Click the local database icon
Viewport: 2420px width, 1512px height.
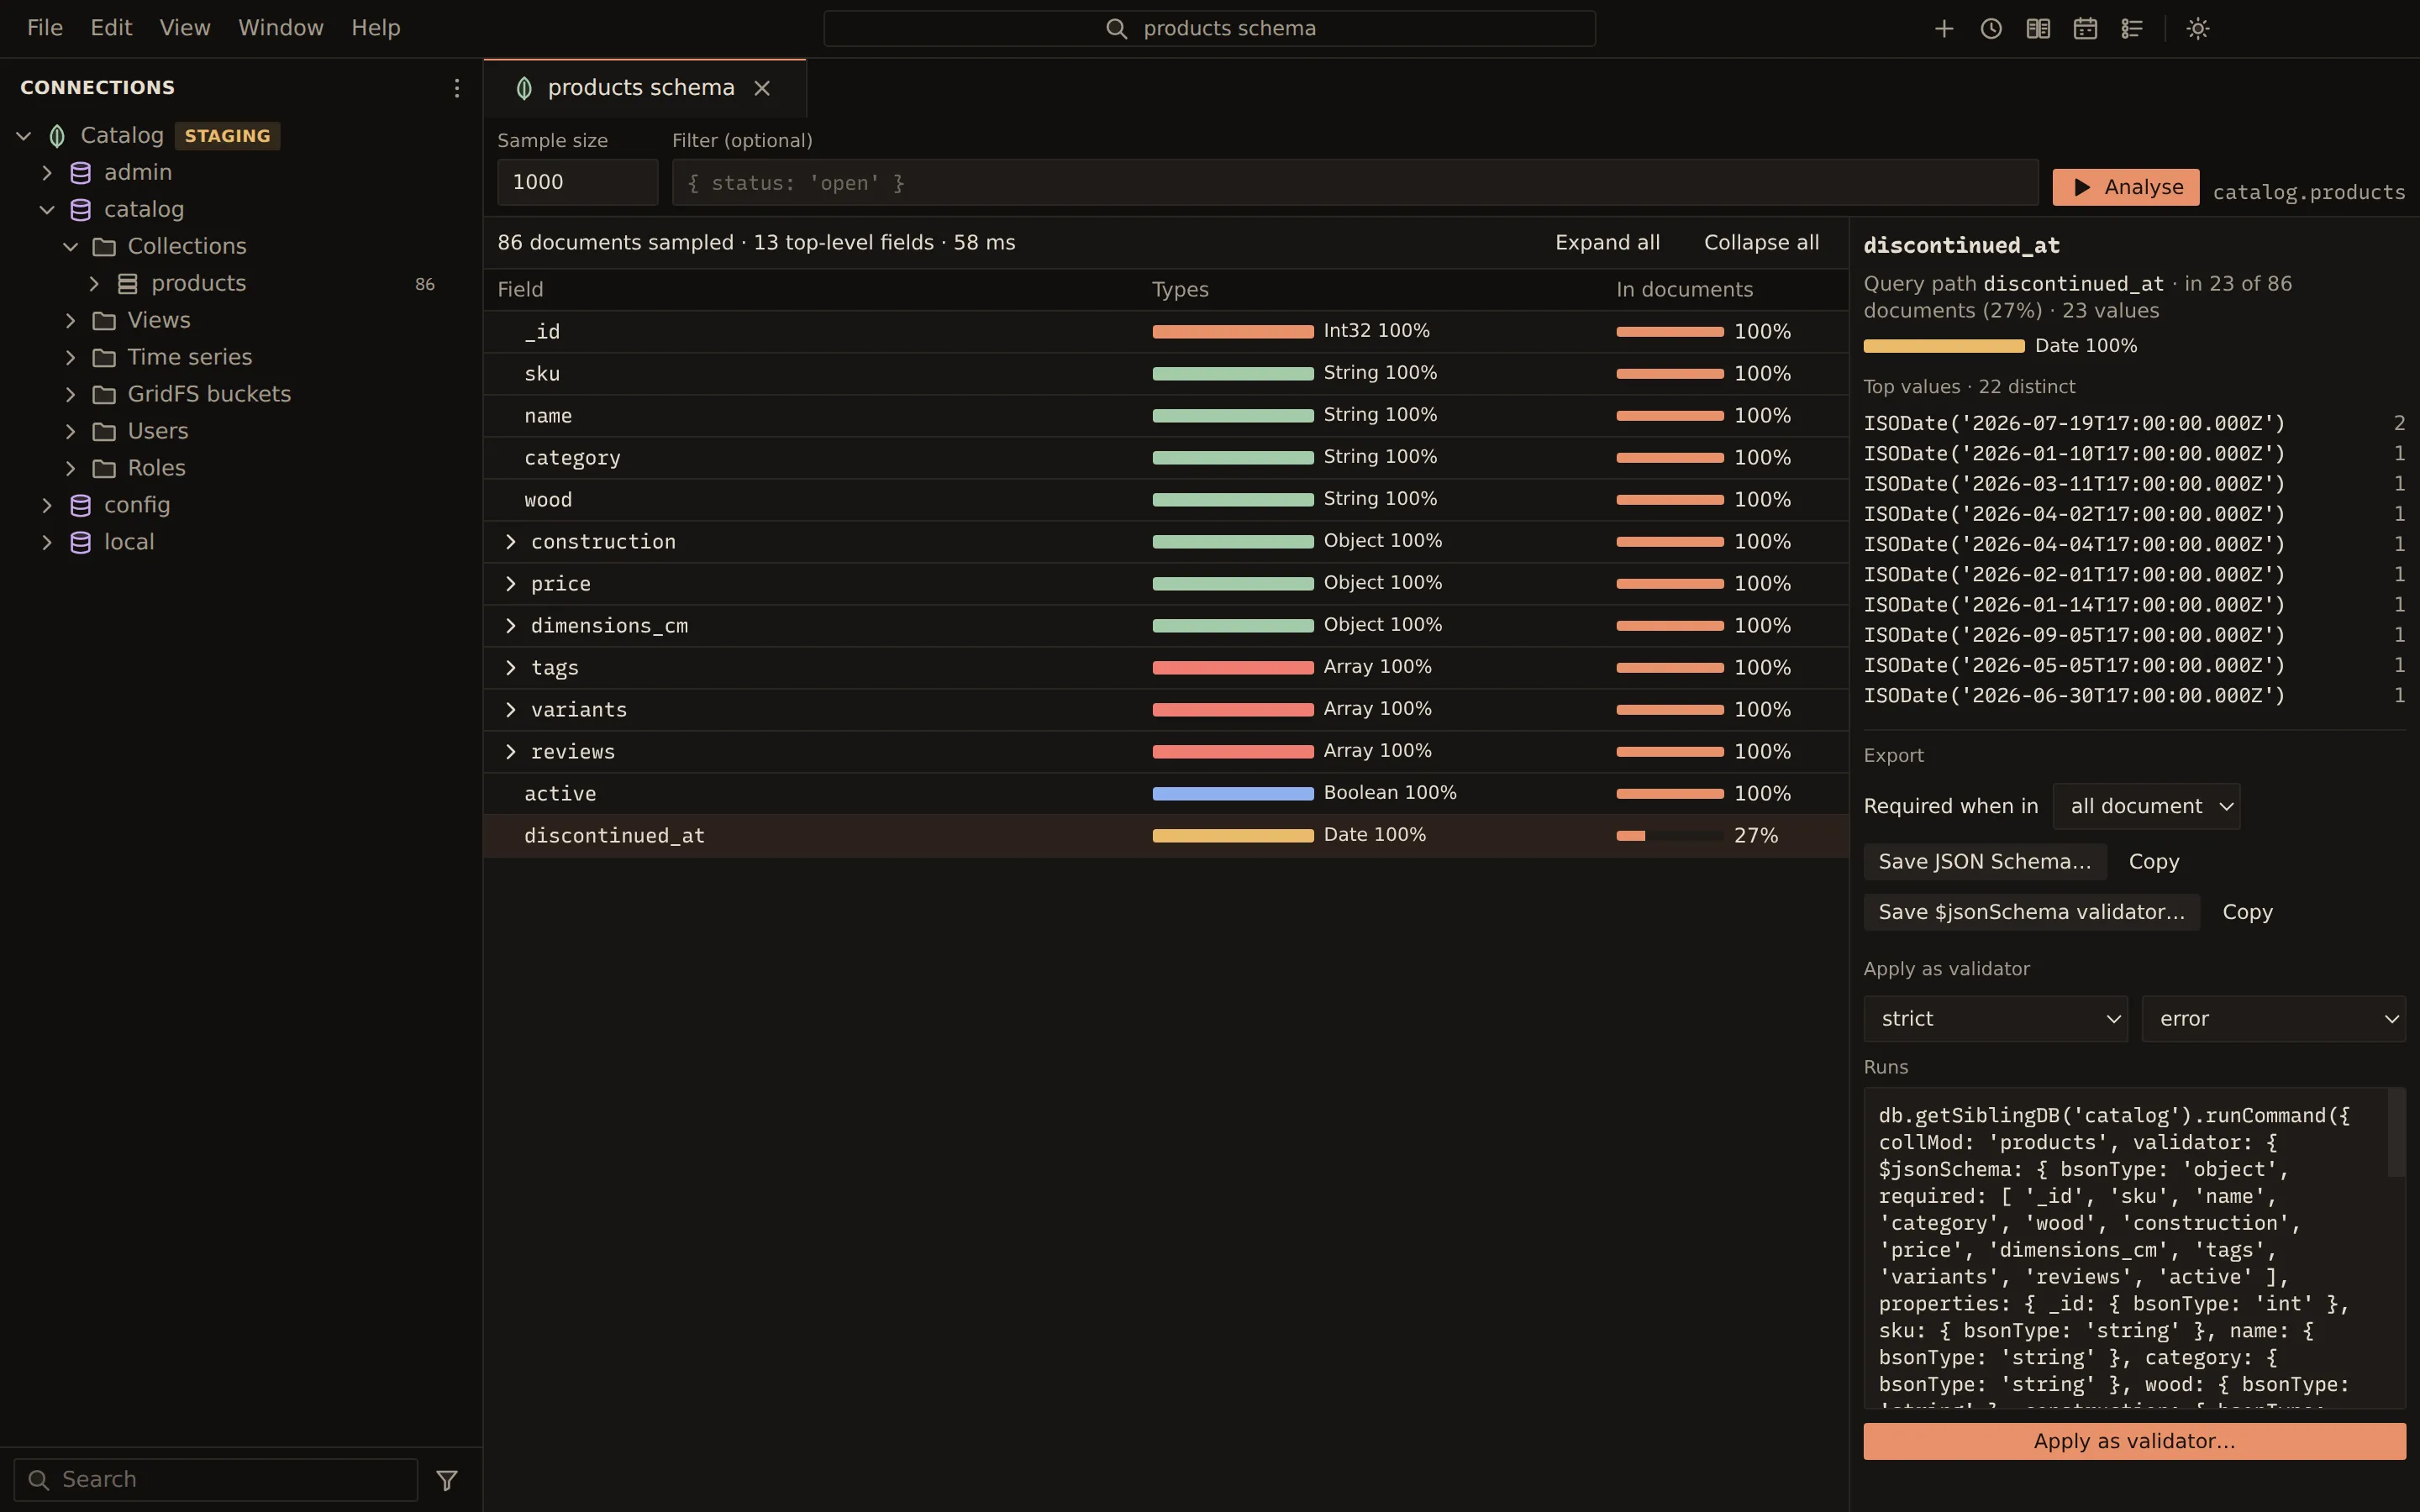point(81,543)
